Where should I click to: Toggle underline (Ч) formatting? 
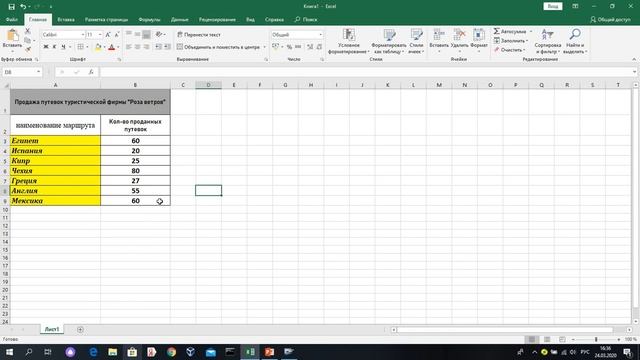click(x=63, y=47)
